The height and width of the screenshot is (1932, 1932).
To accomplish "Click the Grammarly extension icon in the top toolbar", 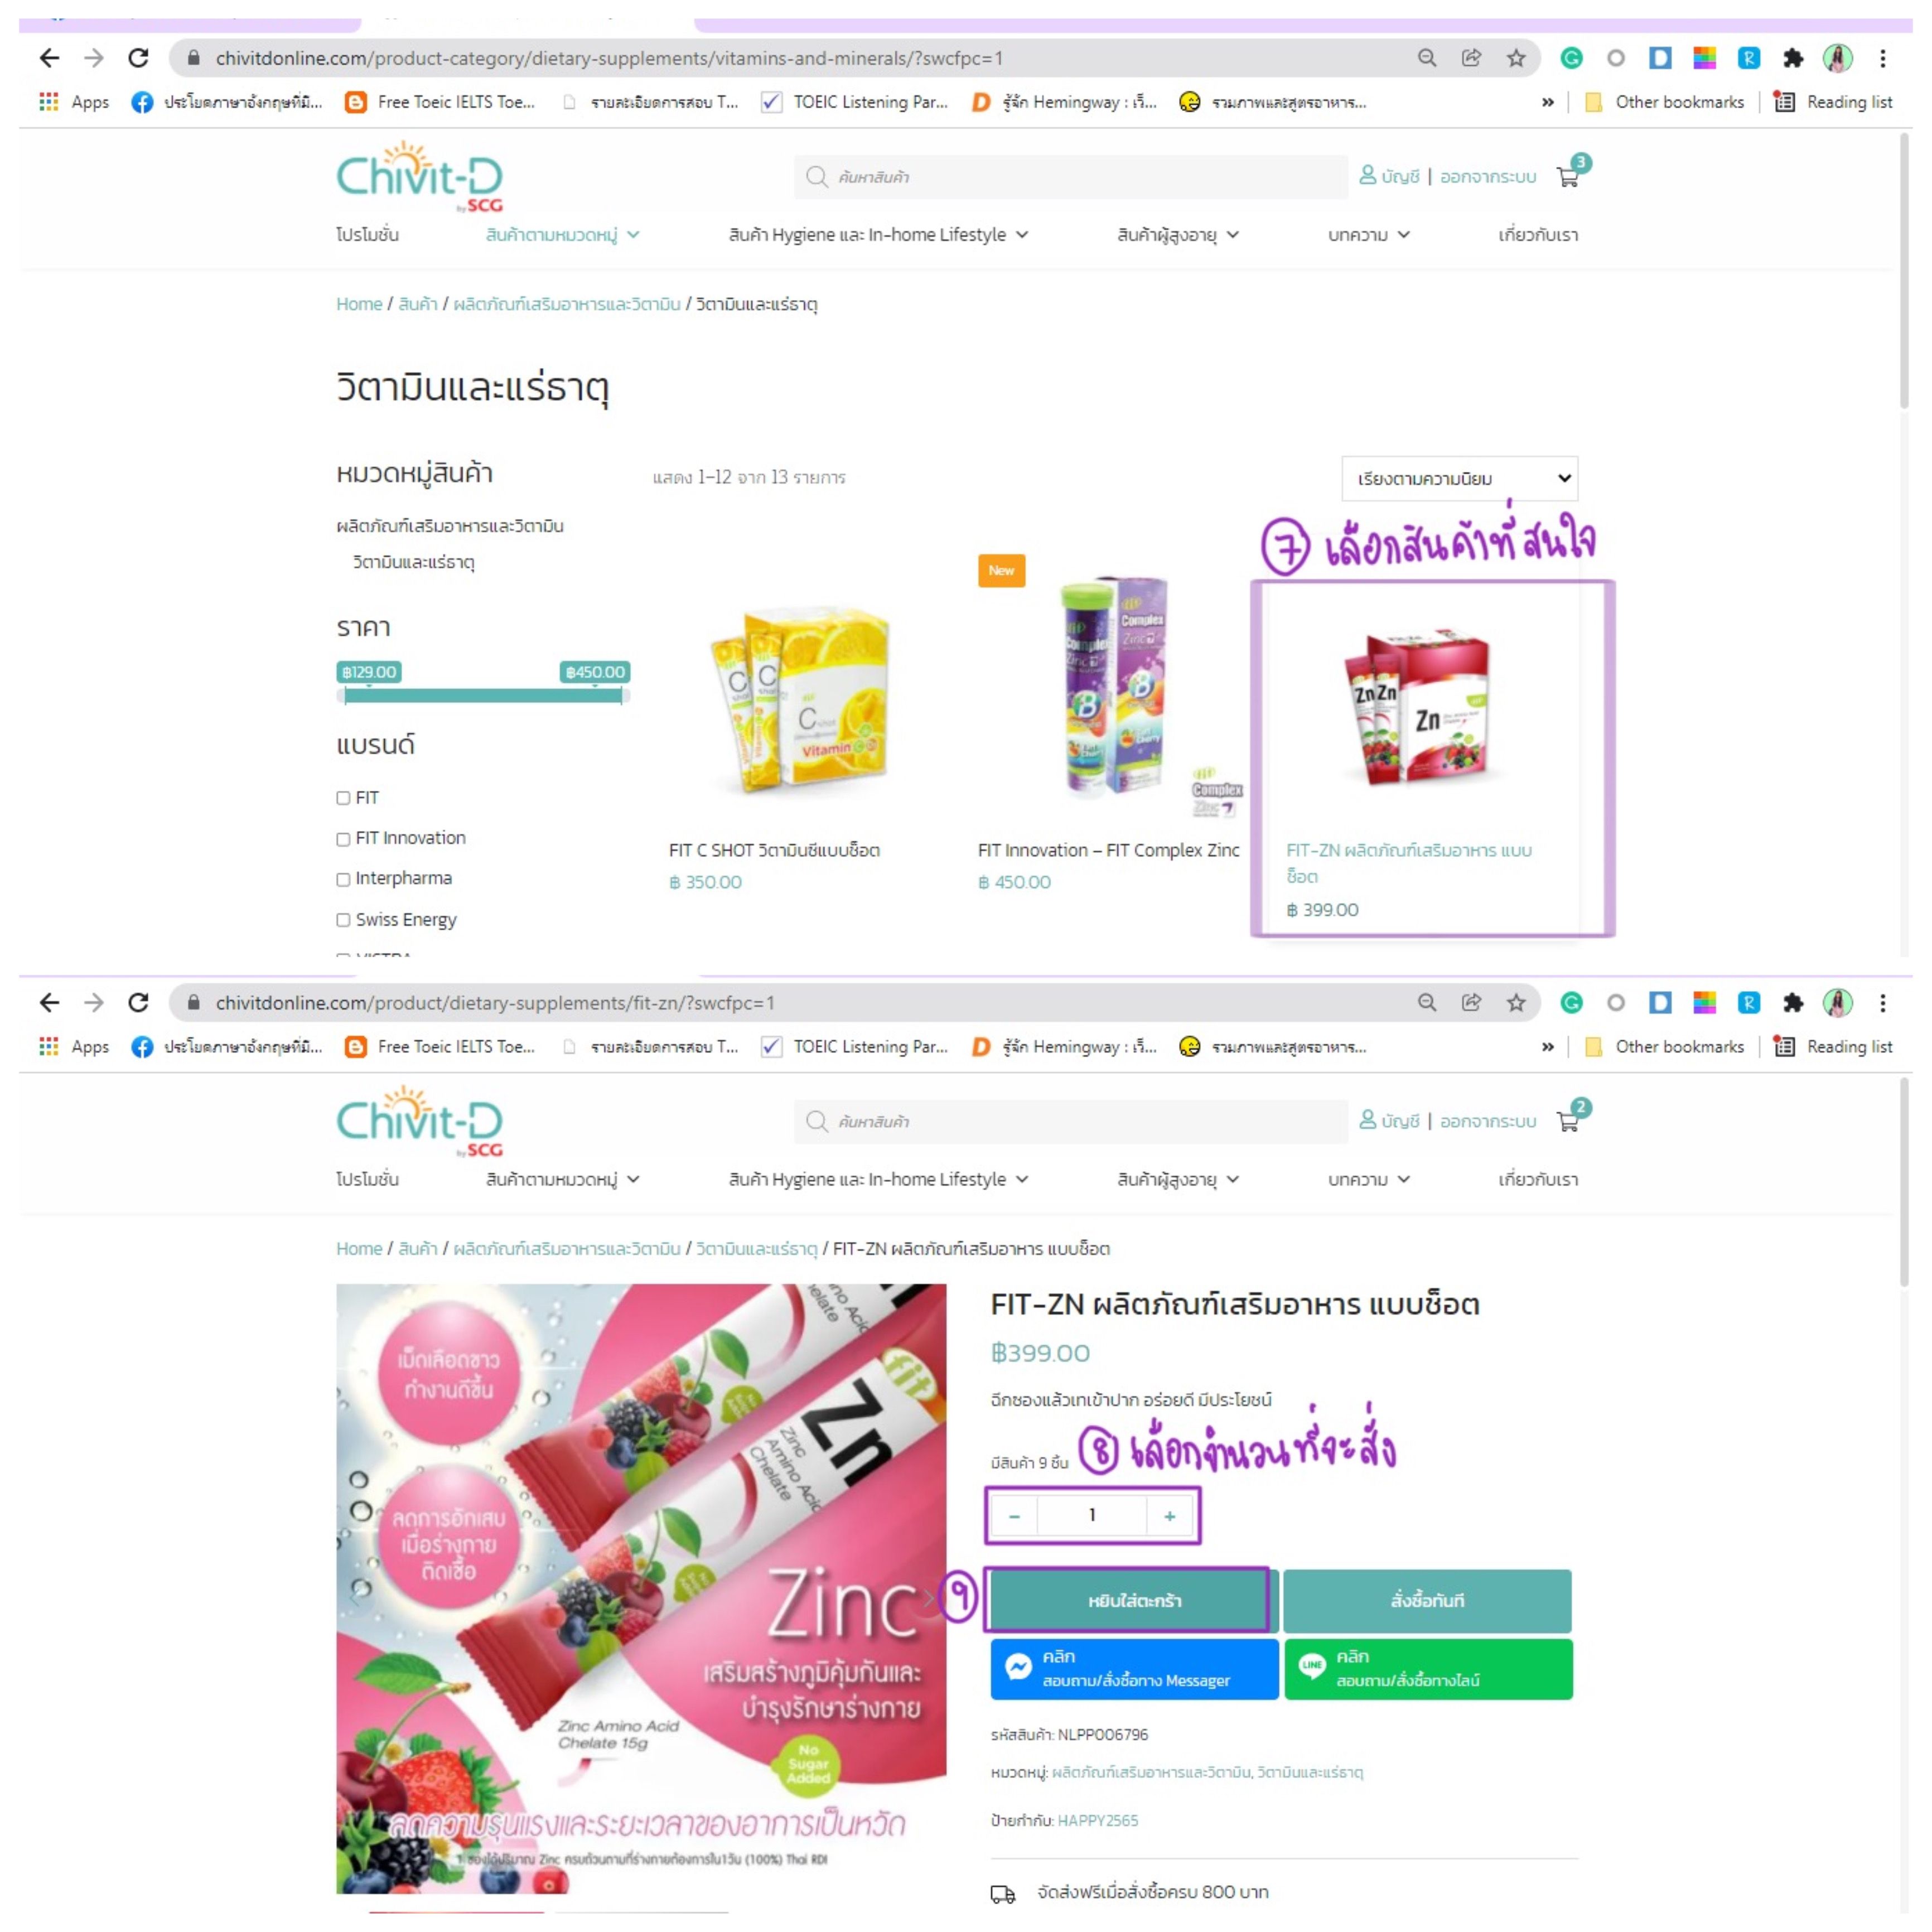I will click(x=1571, y=58).
